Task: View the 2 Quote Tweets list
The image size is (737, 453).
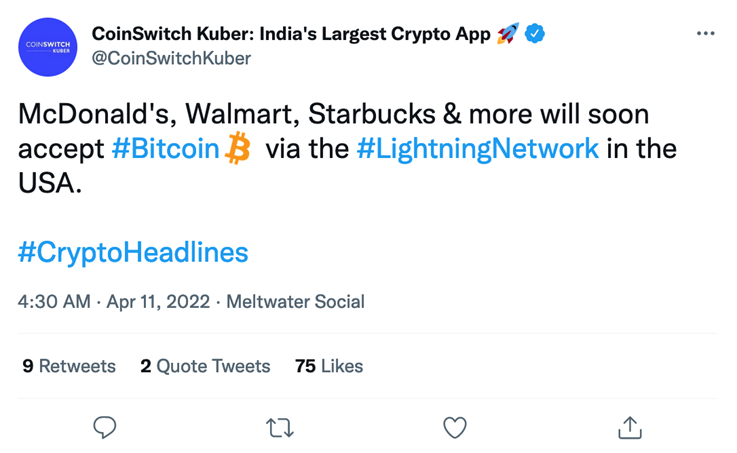Action: (205, 366)
